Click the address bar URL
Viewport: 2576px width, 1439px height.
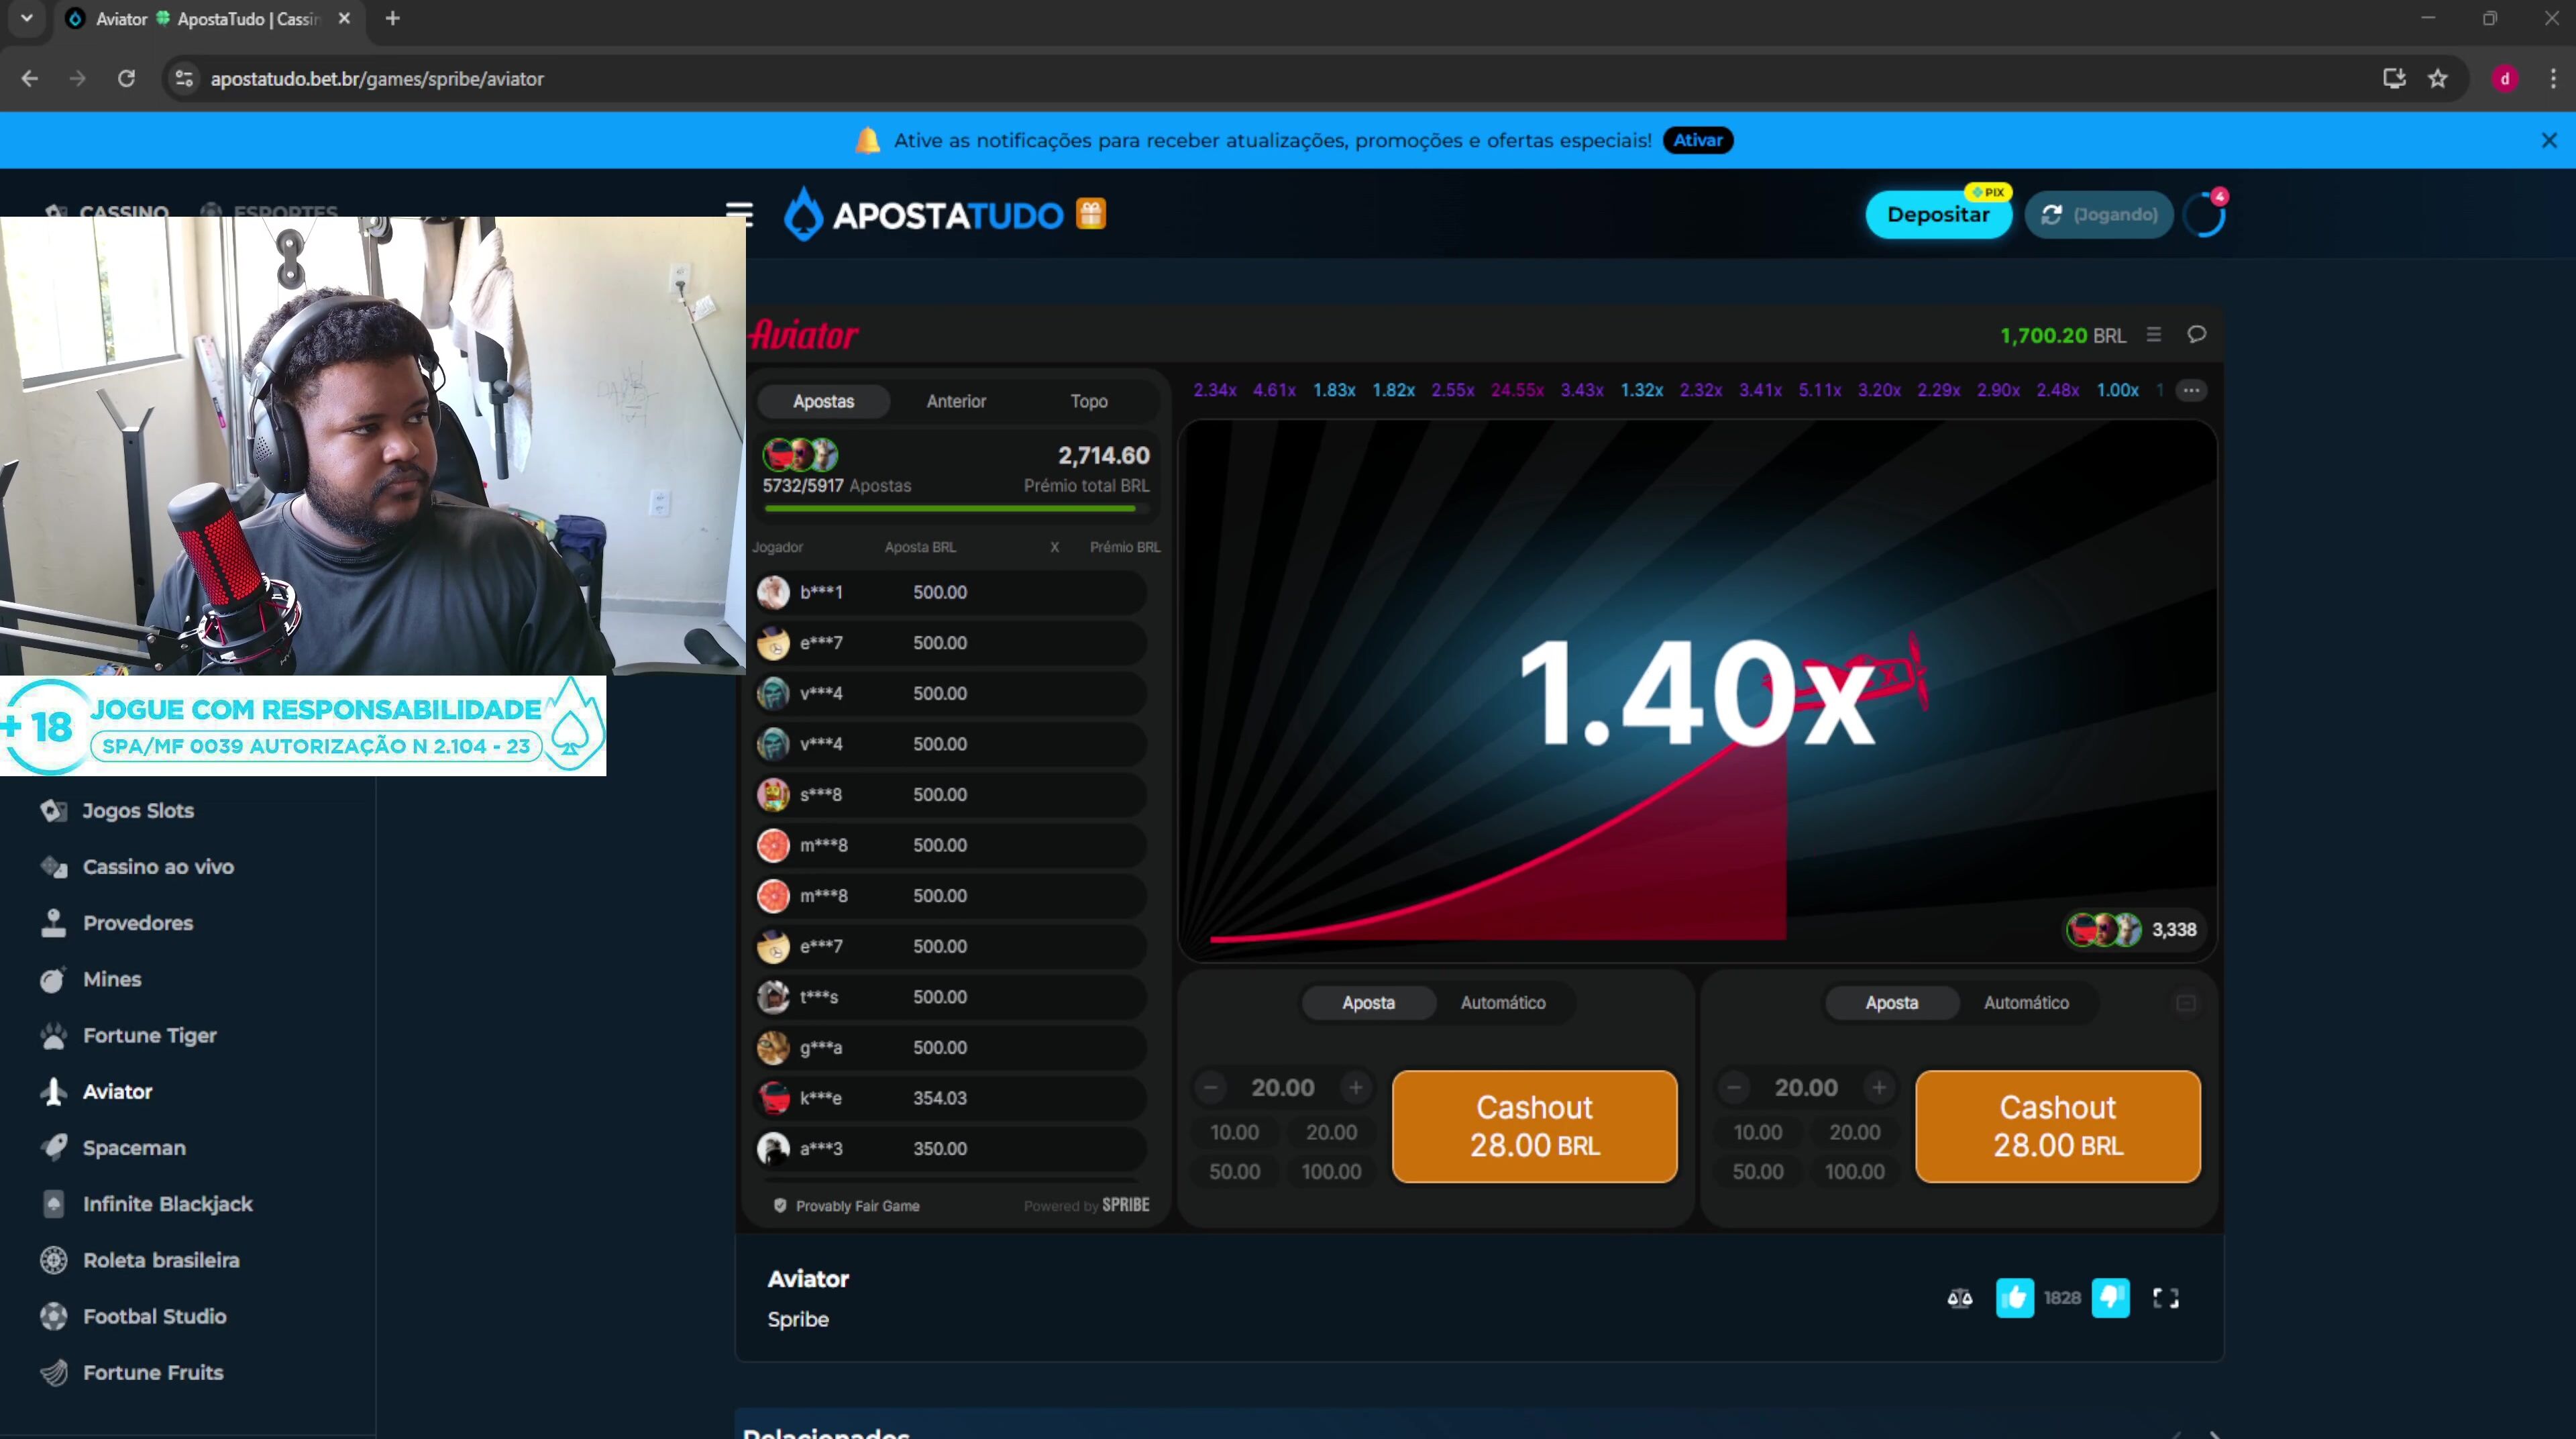tap(377, 78)
